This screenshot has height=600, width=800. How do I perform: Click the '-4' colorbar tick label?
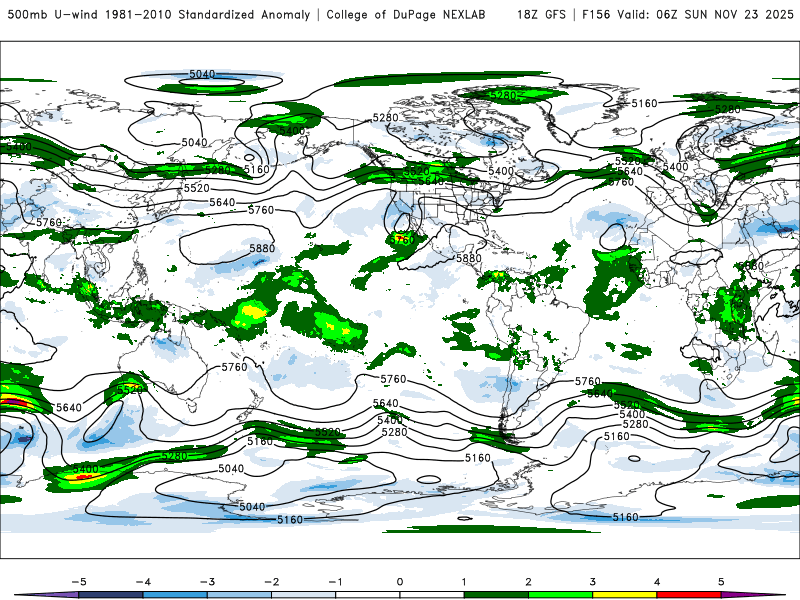click(143, 582)
